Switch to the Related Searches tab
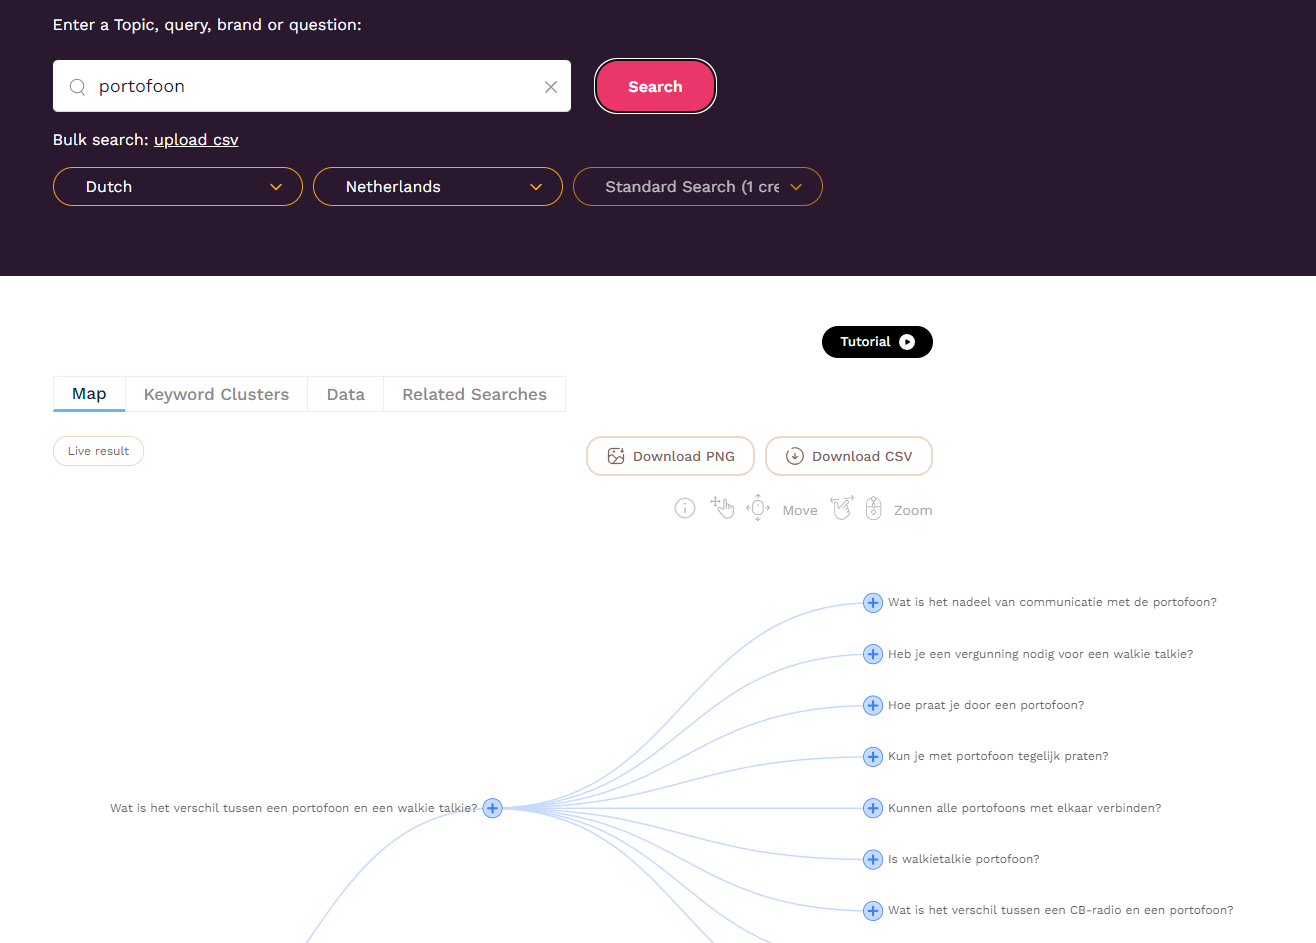1316x943 pixels. click(474, 394)
